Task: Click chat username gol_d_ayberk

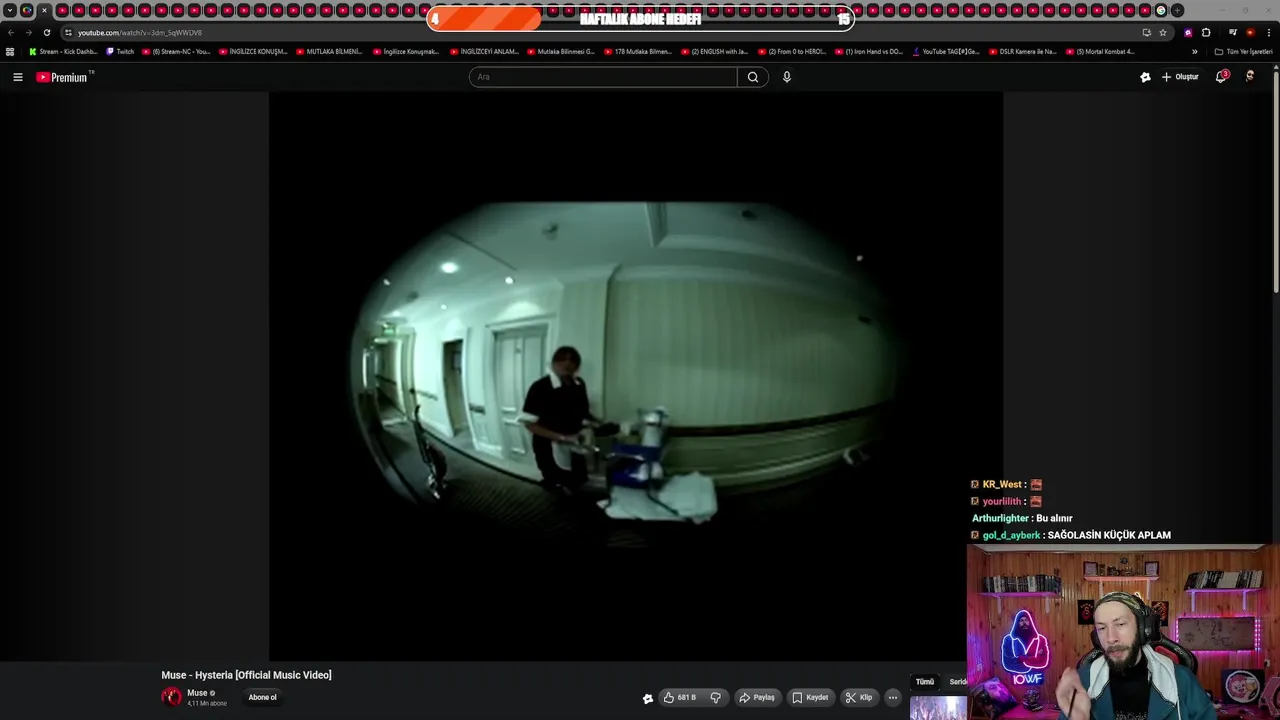Action: 1012,535
